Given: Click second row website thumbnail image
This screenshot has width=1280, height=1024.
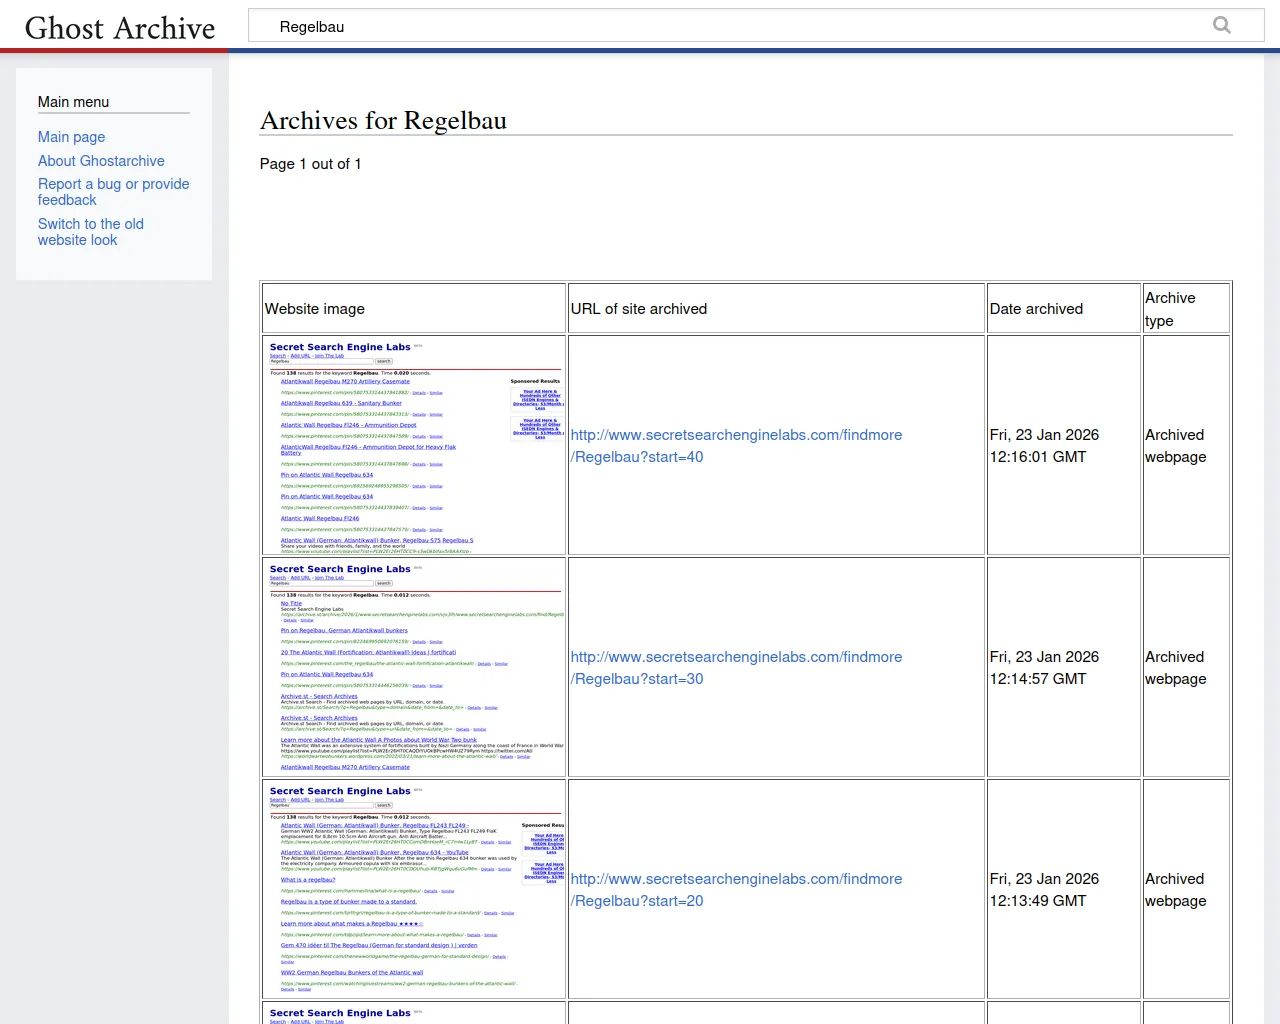Looking at the screenshot, I should [414, 668].
